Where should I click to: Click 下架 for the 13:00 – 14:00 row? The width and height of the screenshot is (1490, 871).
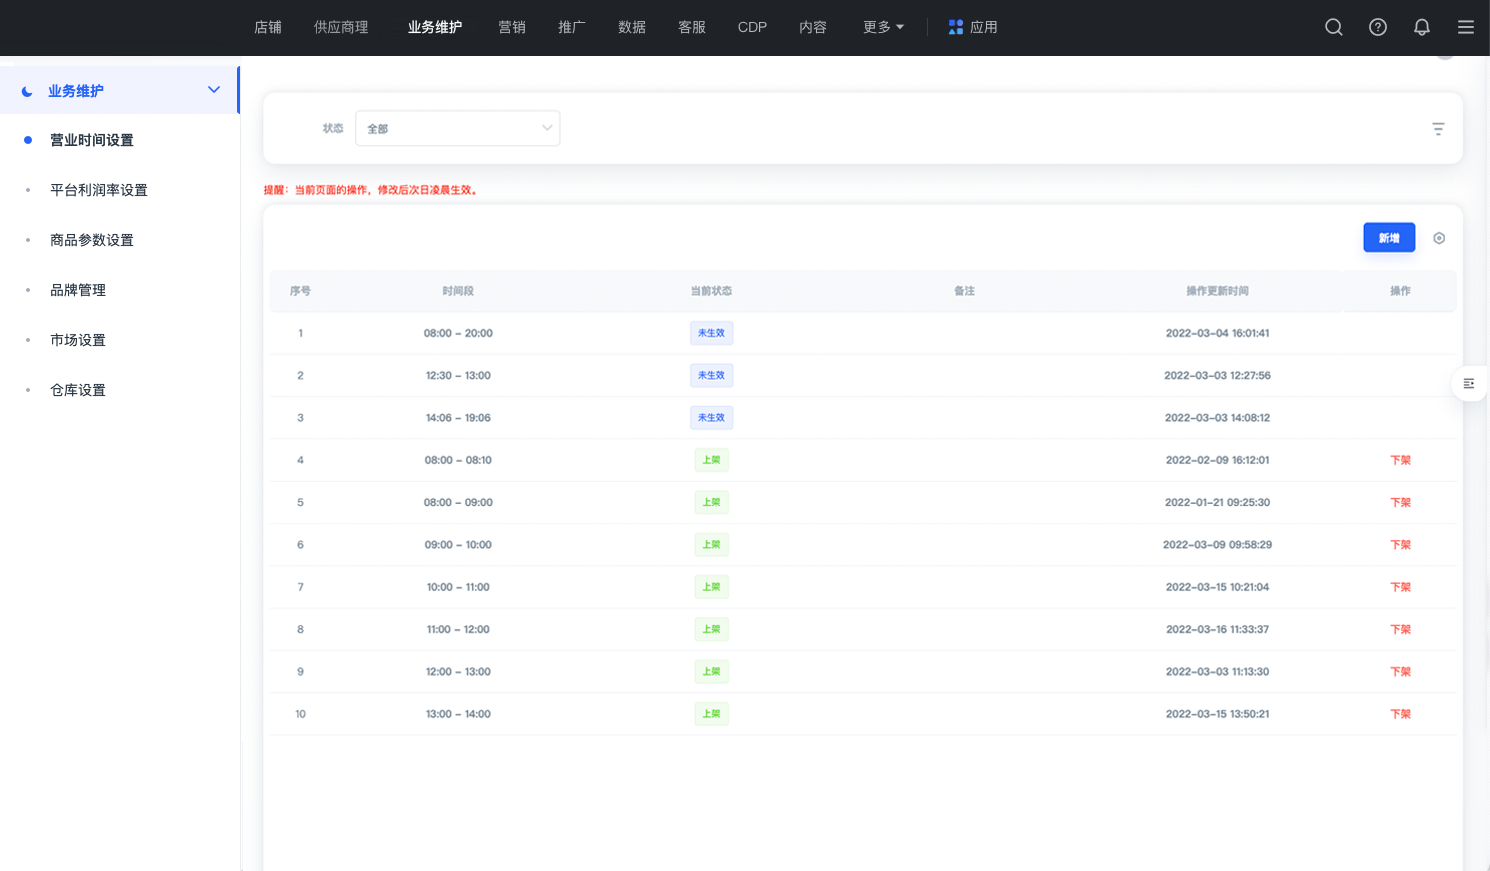[1399, 714]
